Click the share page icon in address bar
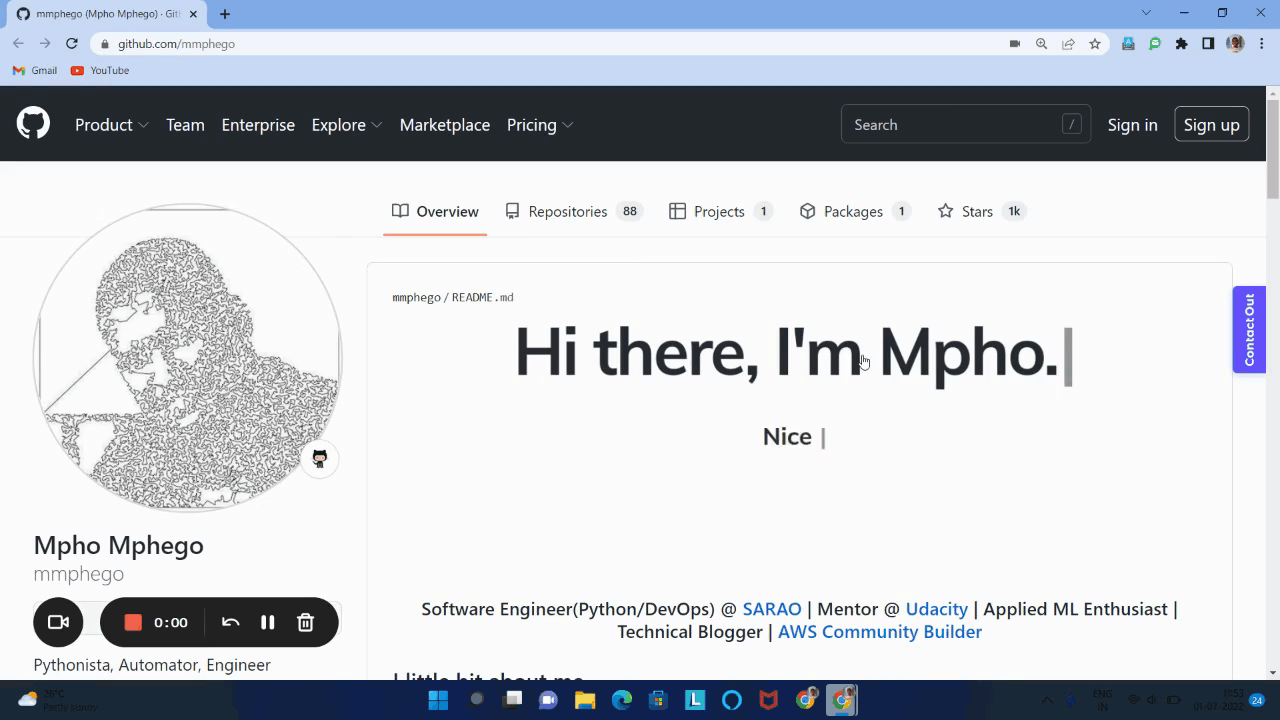The height and width of the screenshot is (720, 1280). click(1068, 44)
